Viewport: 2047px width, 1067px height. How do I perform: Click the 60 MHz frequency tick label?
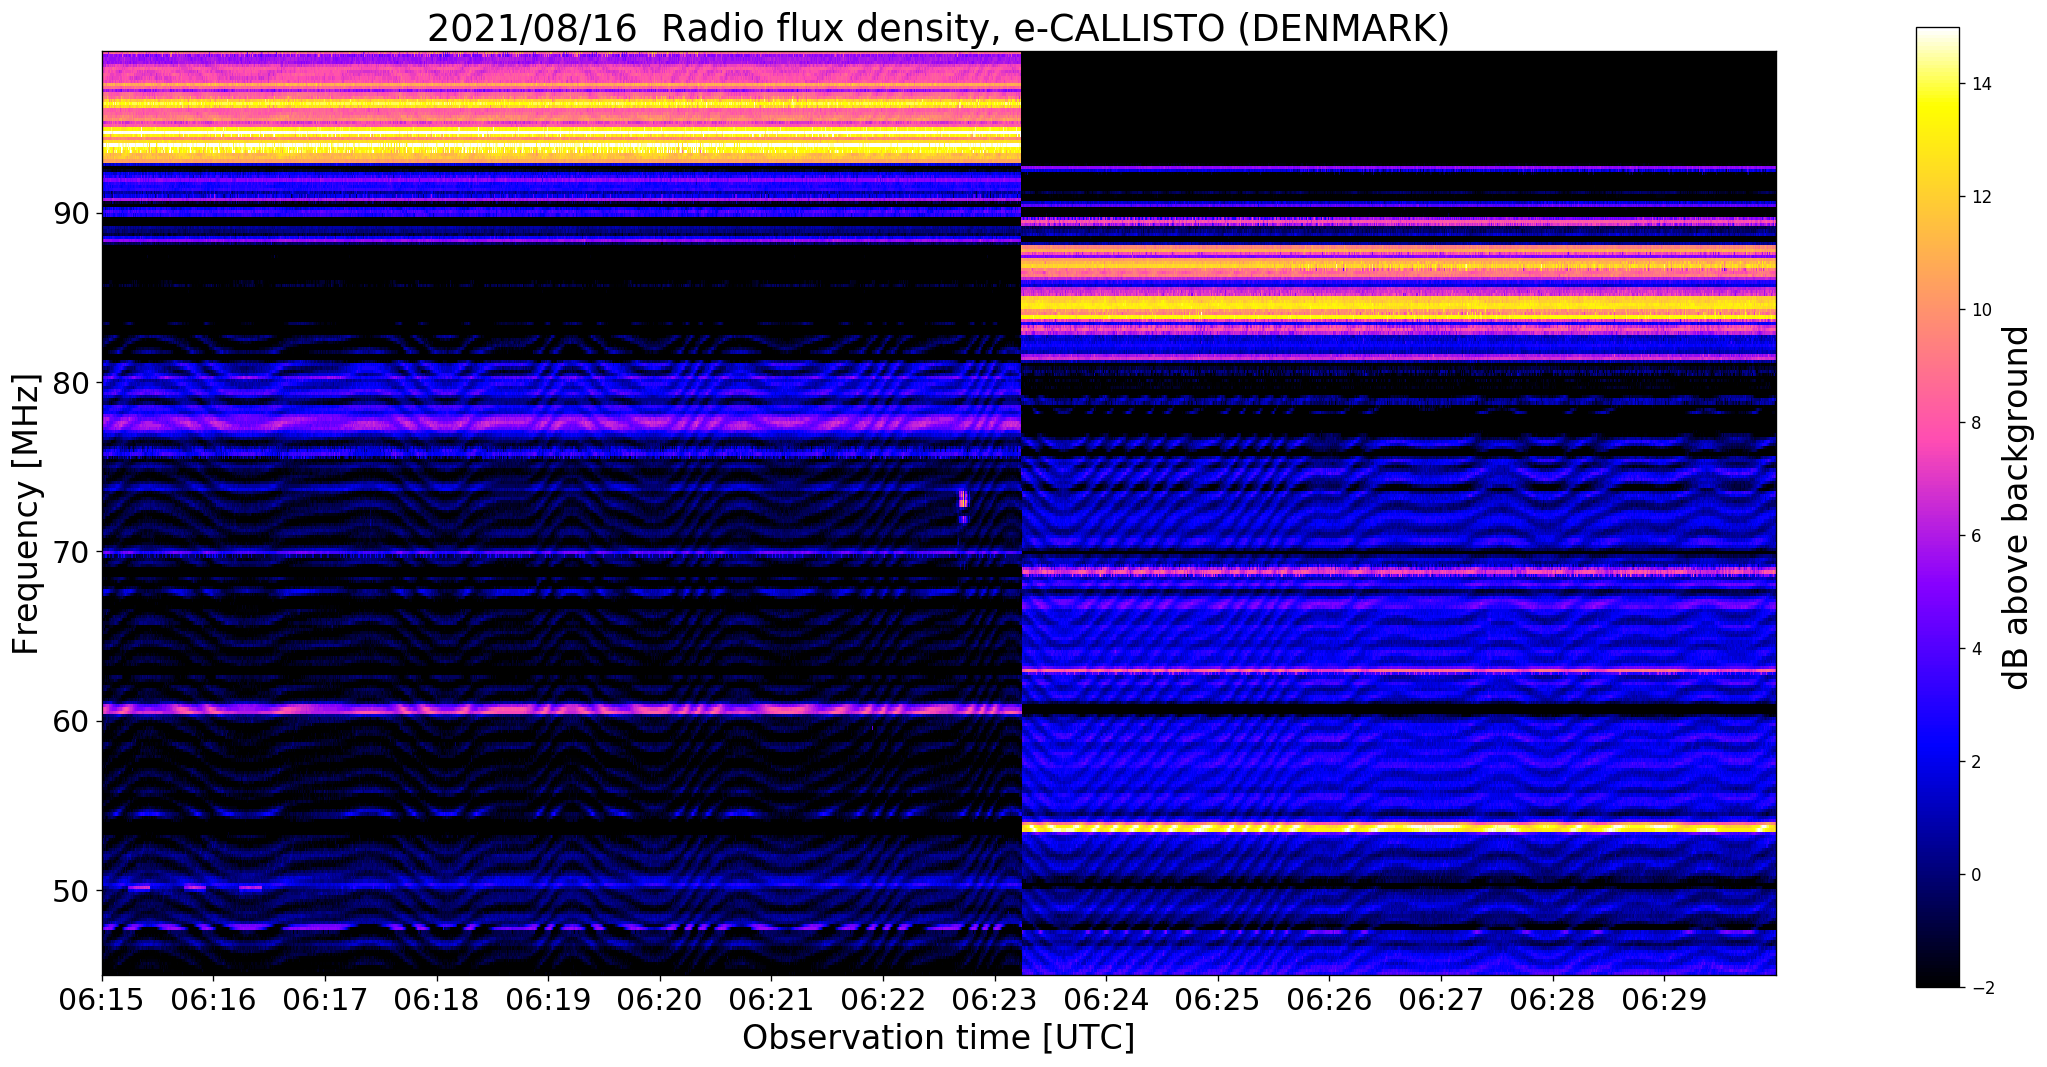click(72, 721)
